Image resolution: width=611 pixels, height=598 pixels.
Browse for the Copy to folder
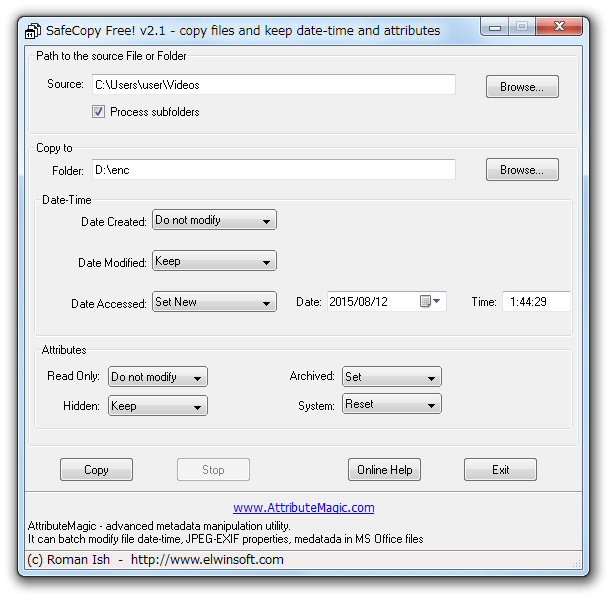[522, 169]
